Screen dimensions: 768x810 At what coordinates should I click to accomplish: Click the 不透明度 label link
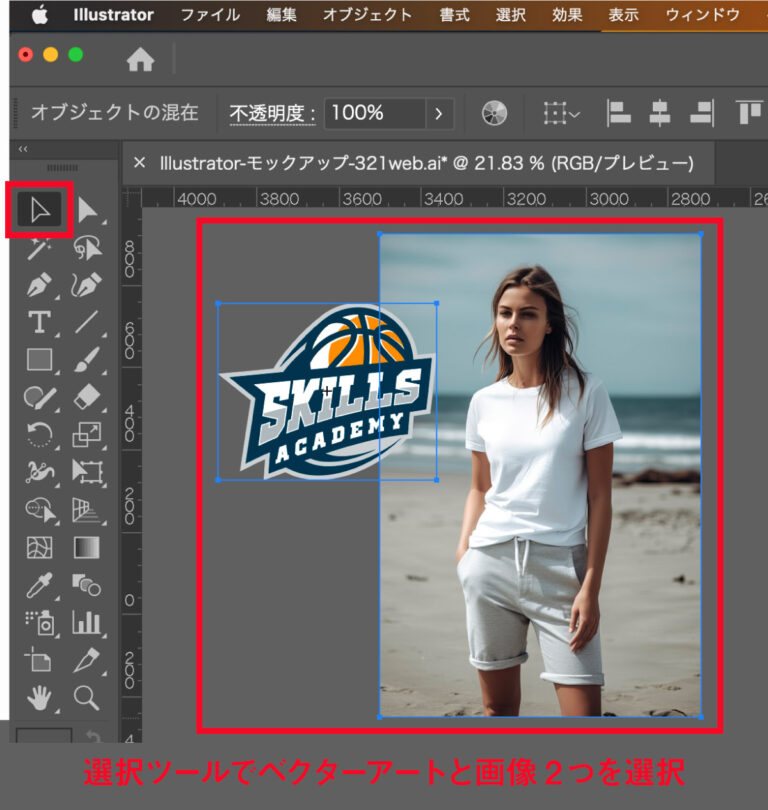272,113
